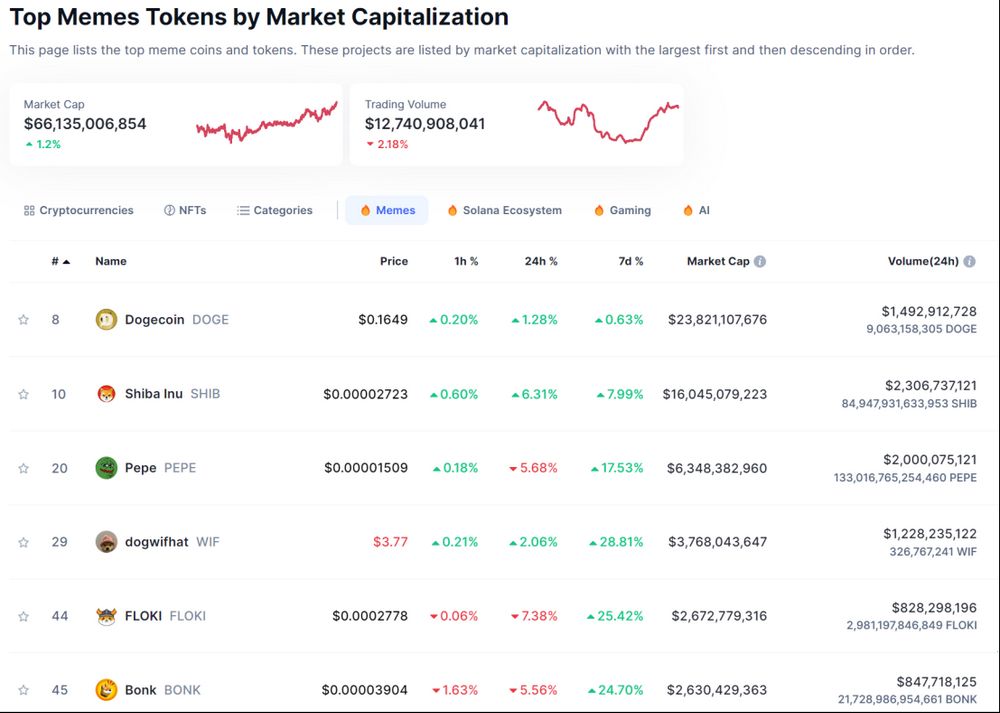
Task: Click the FLOKI coin logo icon
Action: (x=106, y=616)
